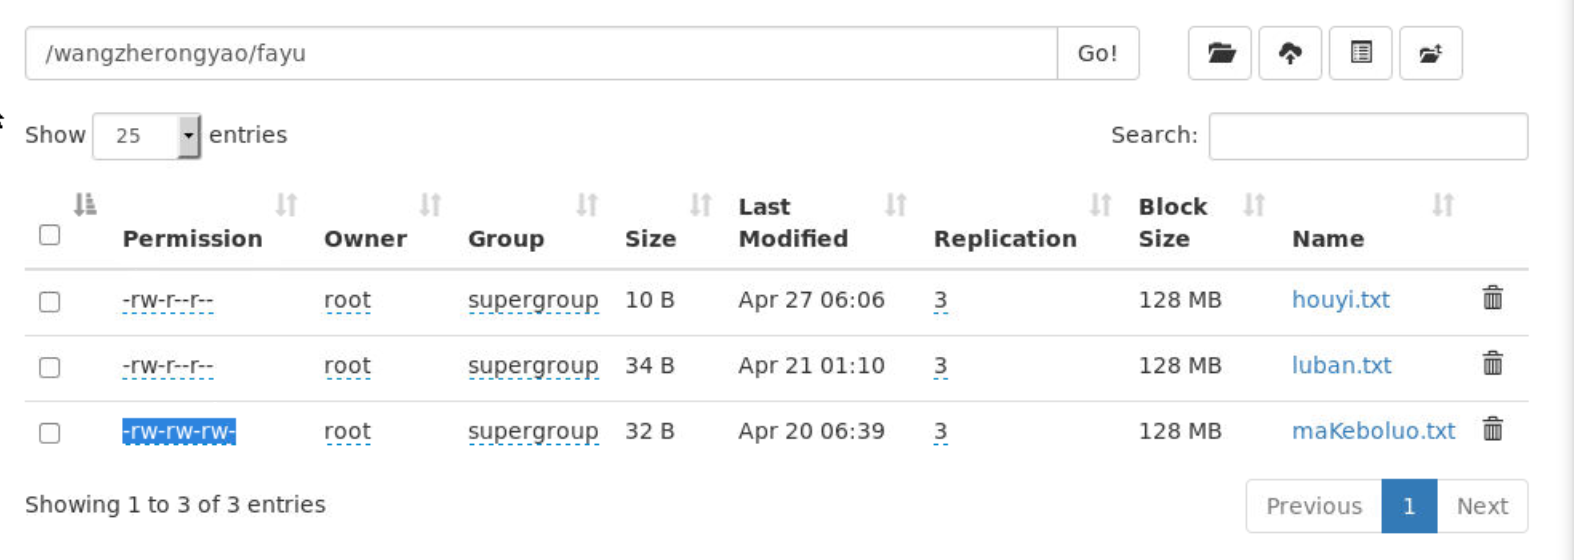The image size is (1574, 560).
Task: Click the list view icon button
Action: (x=1360, y=53)
